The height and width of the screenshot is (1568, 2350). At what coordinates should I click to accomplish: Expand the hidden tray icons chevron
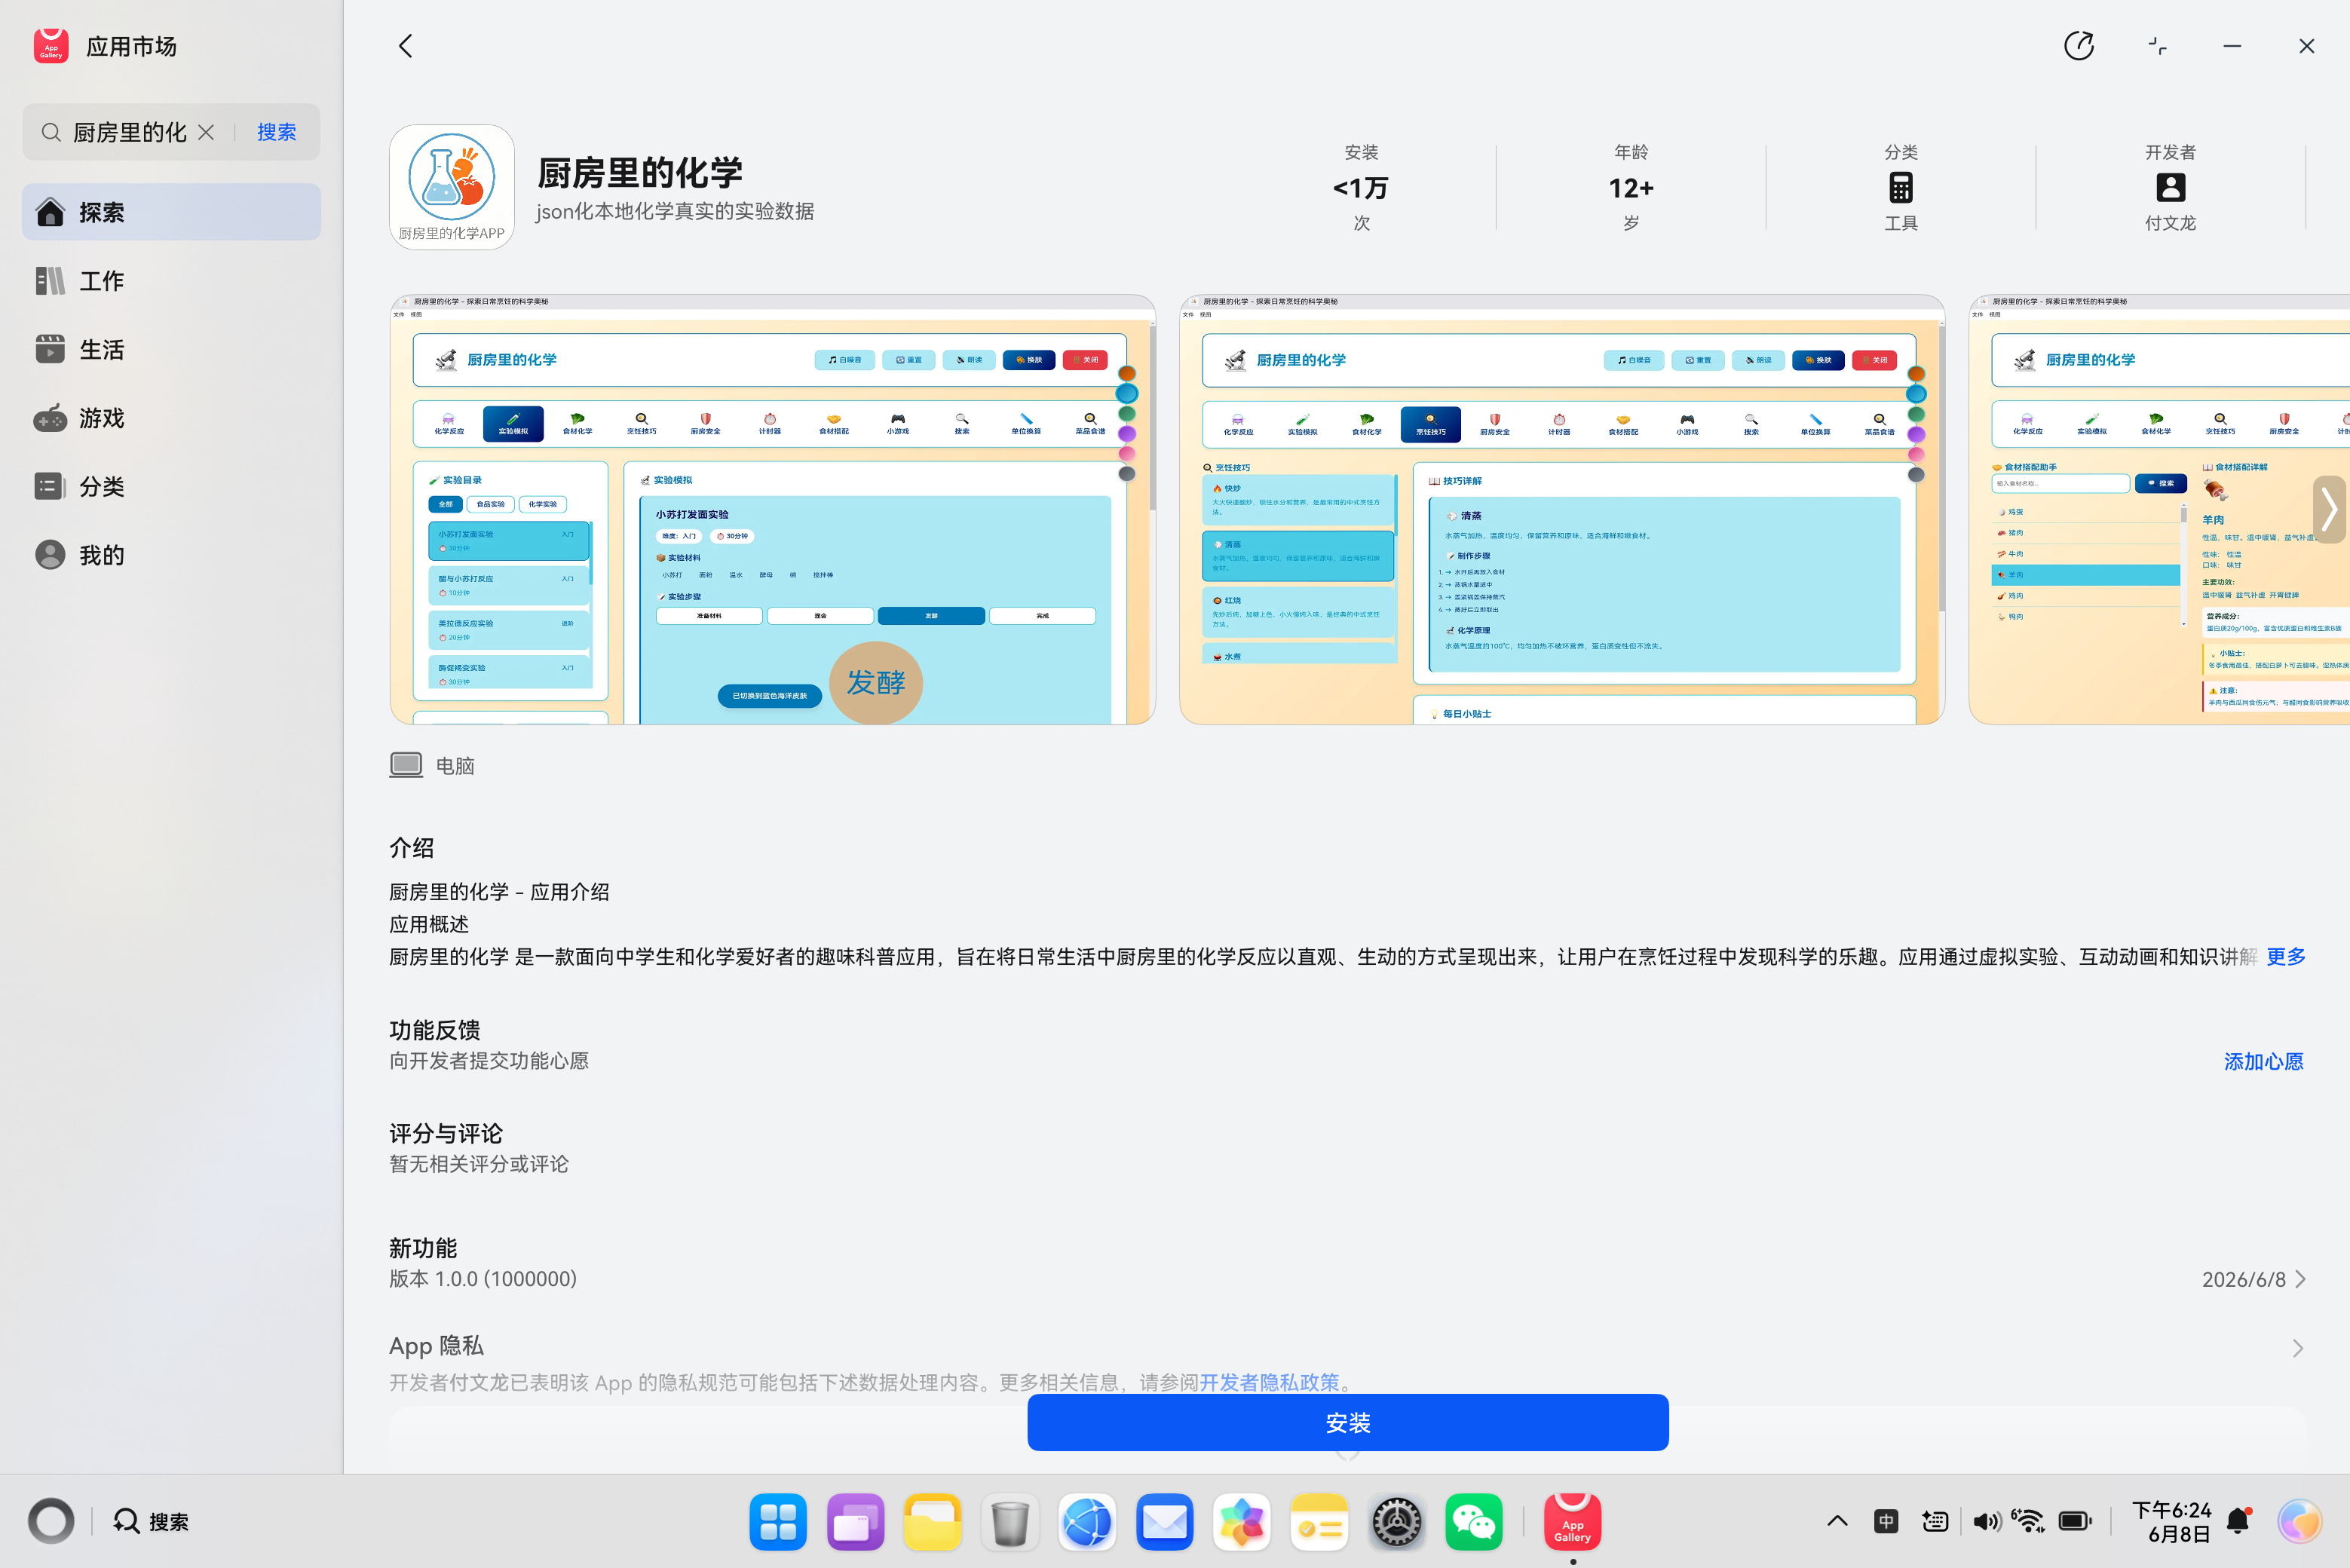tap(1837, 1521)
